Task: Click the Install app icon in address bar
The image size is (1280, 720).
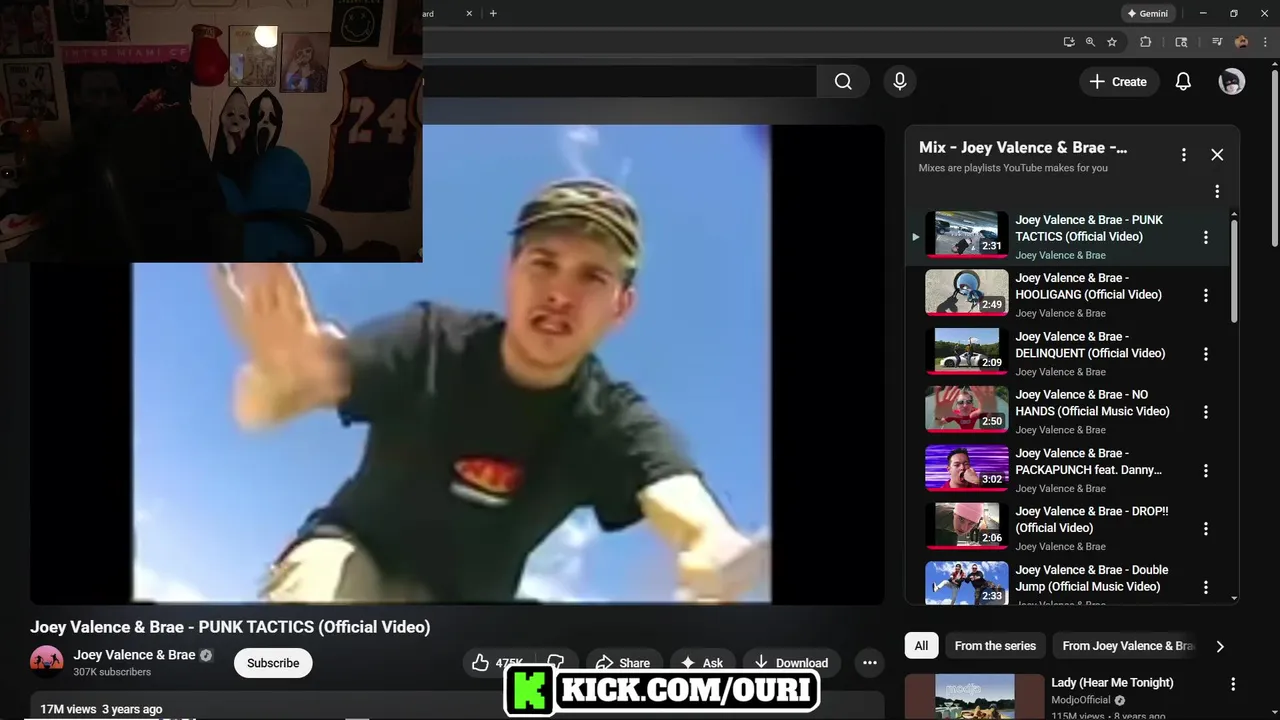Action: (x=1069, y=42)
